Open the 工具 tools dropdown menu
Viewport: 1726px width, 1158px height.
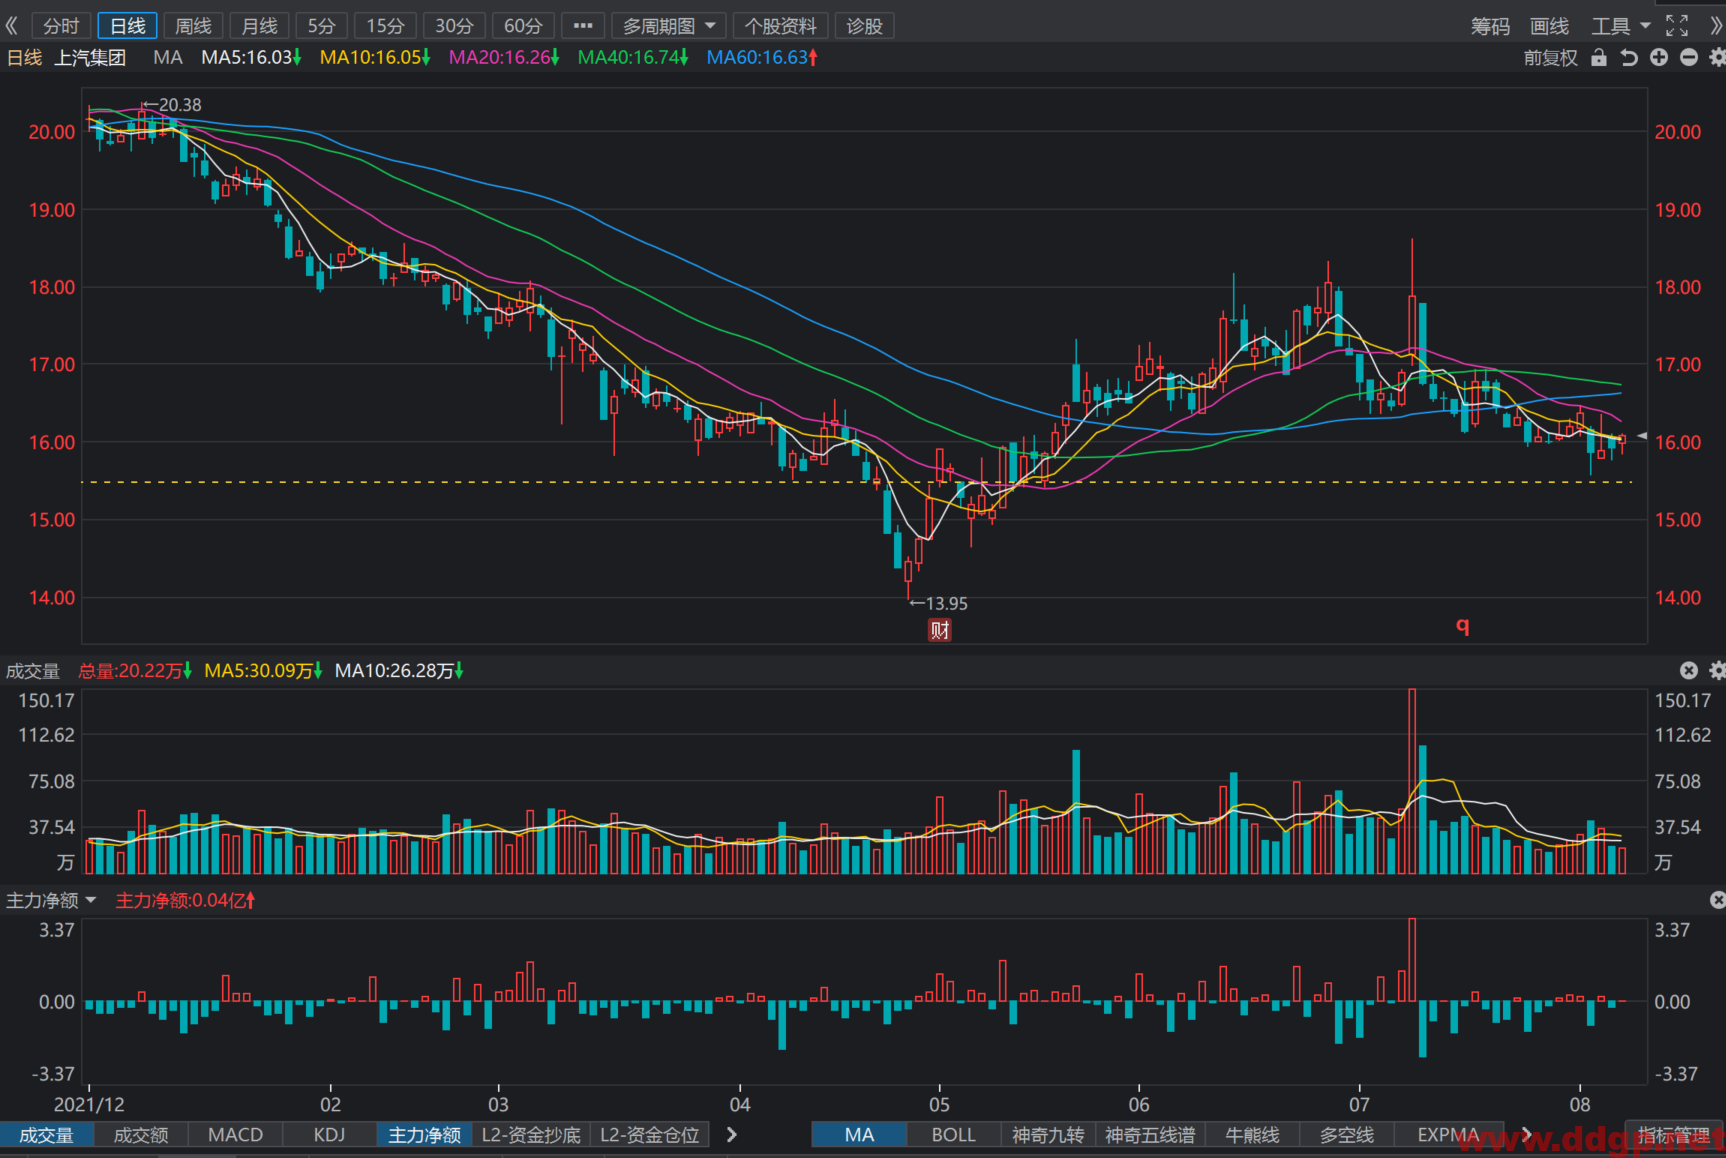[1620, 26]
